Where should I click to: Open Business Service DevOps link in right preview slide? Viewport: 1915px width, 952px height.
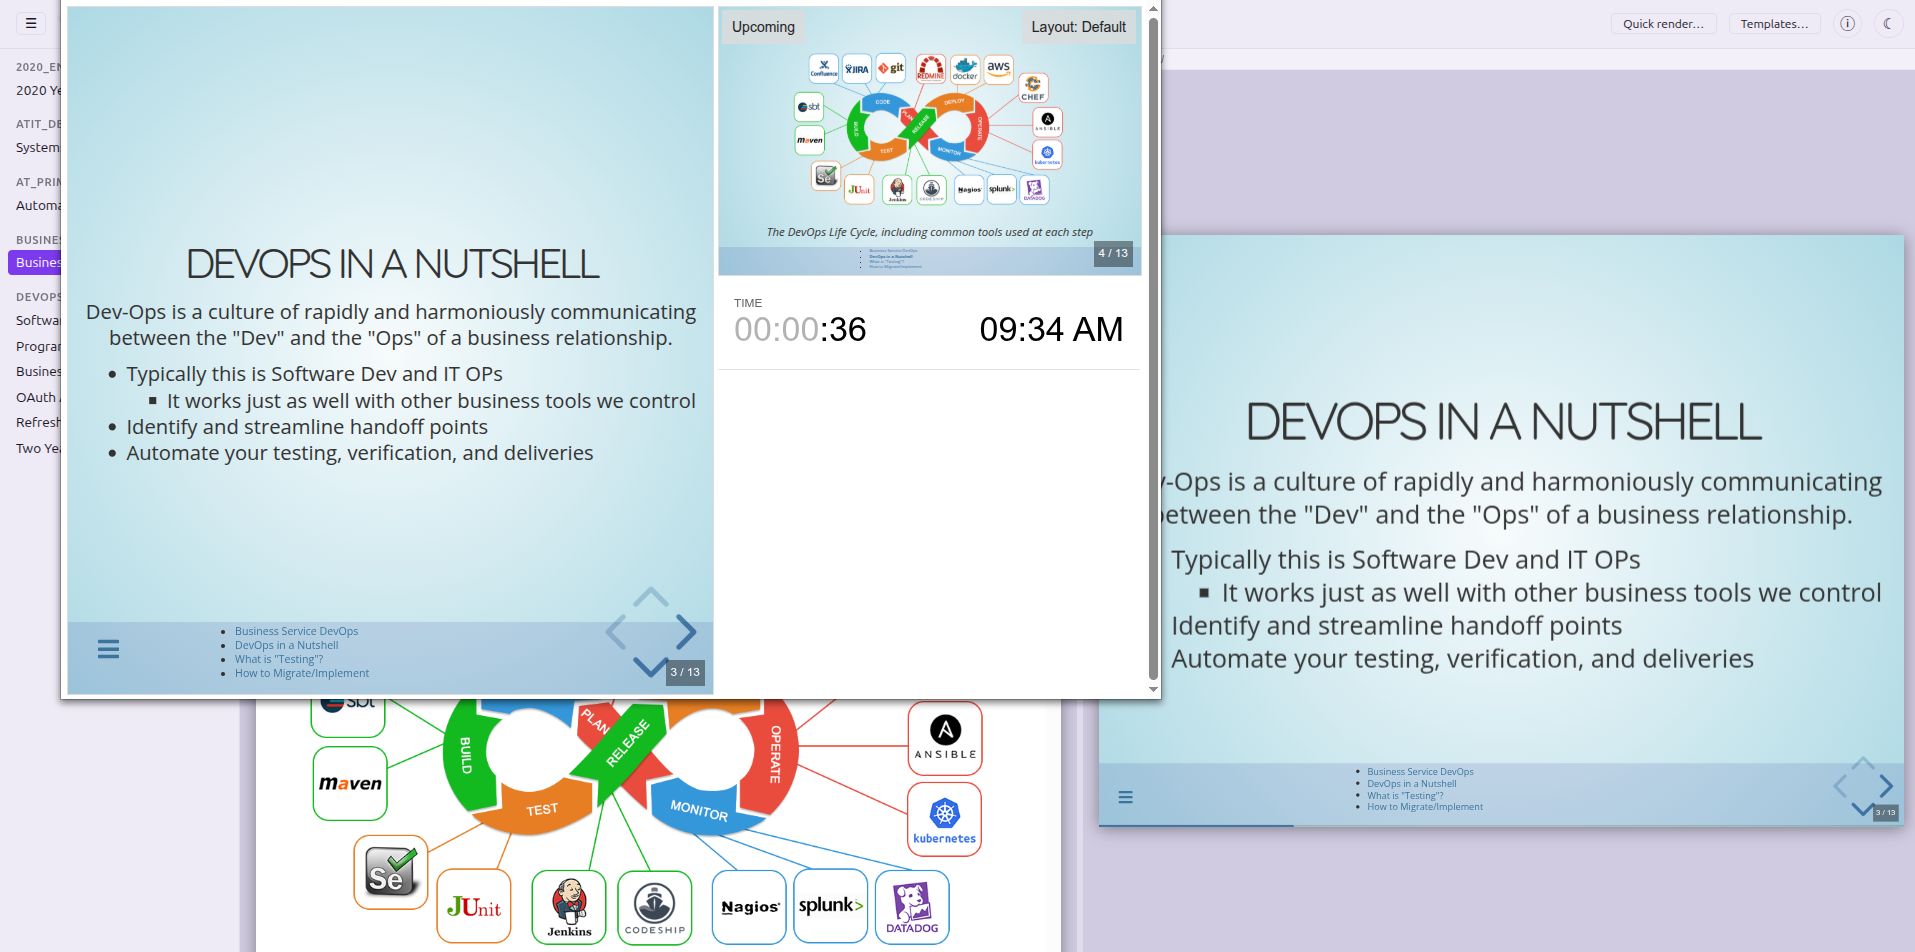click(x=1420, y=772)
